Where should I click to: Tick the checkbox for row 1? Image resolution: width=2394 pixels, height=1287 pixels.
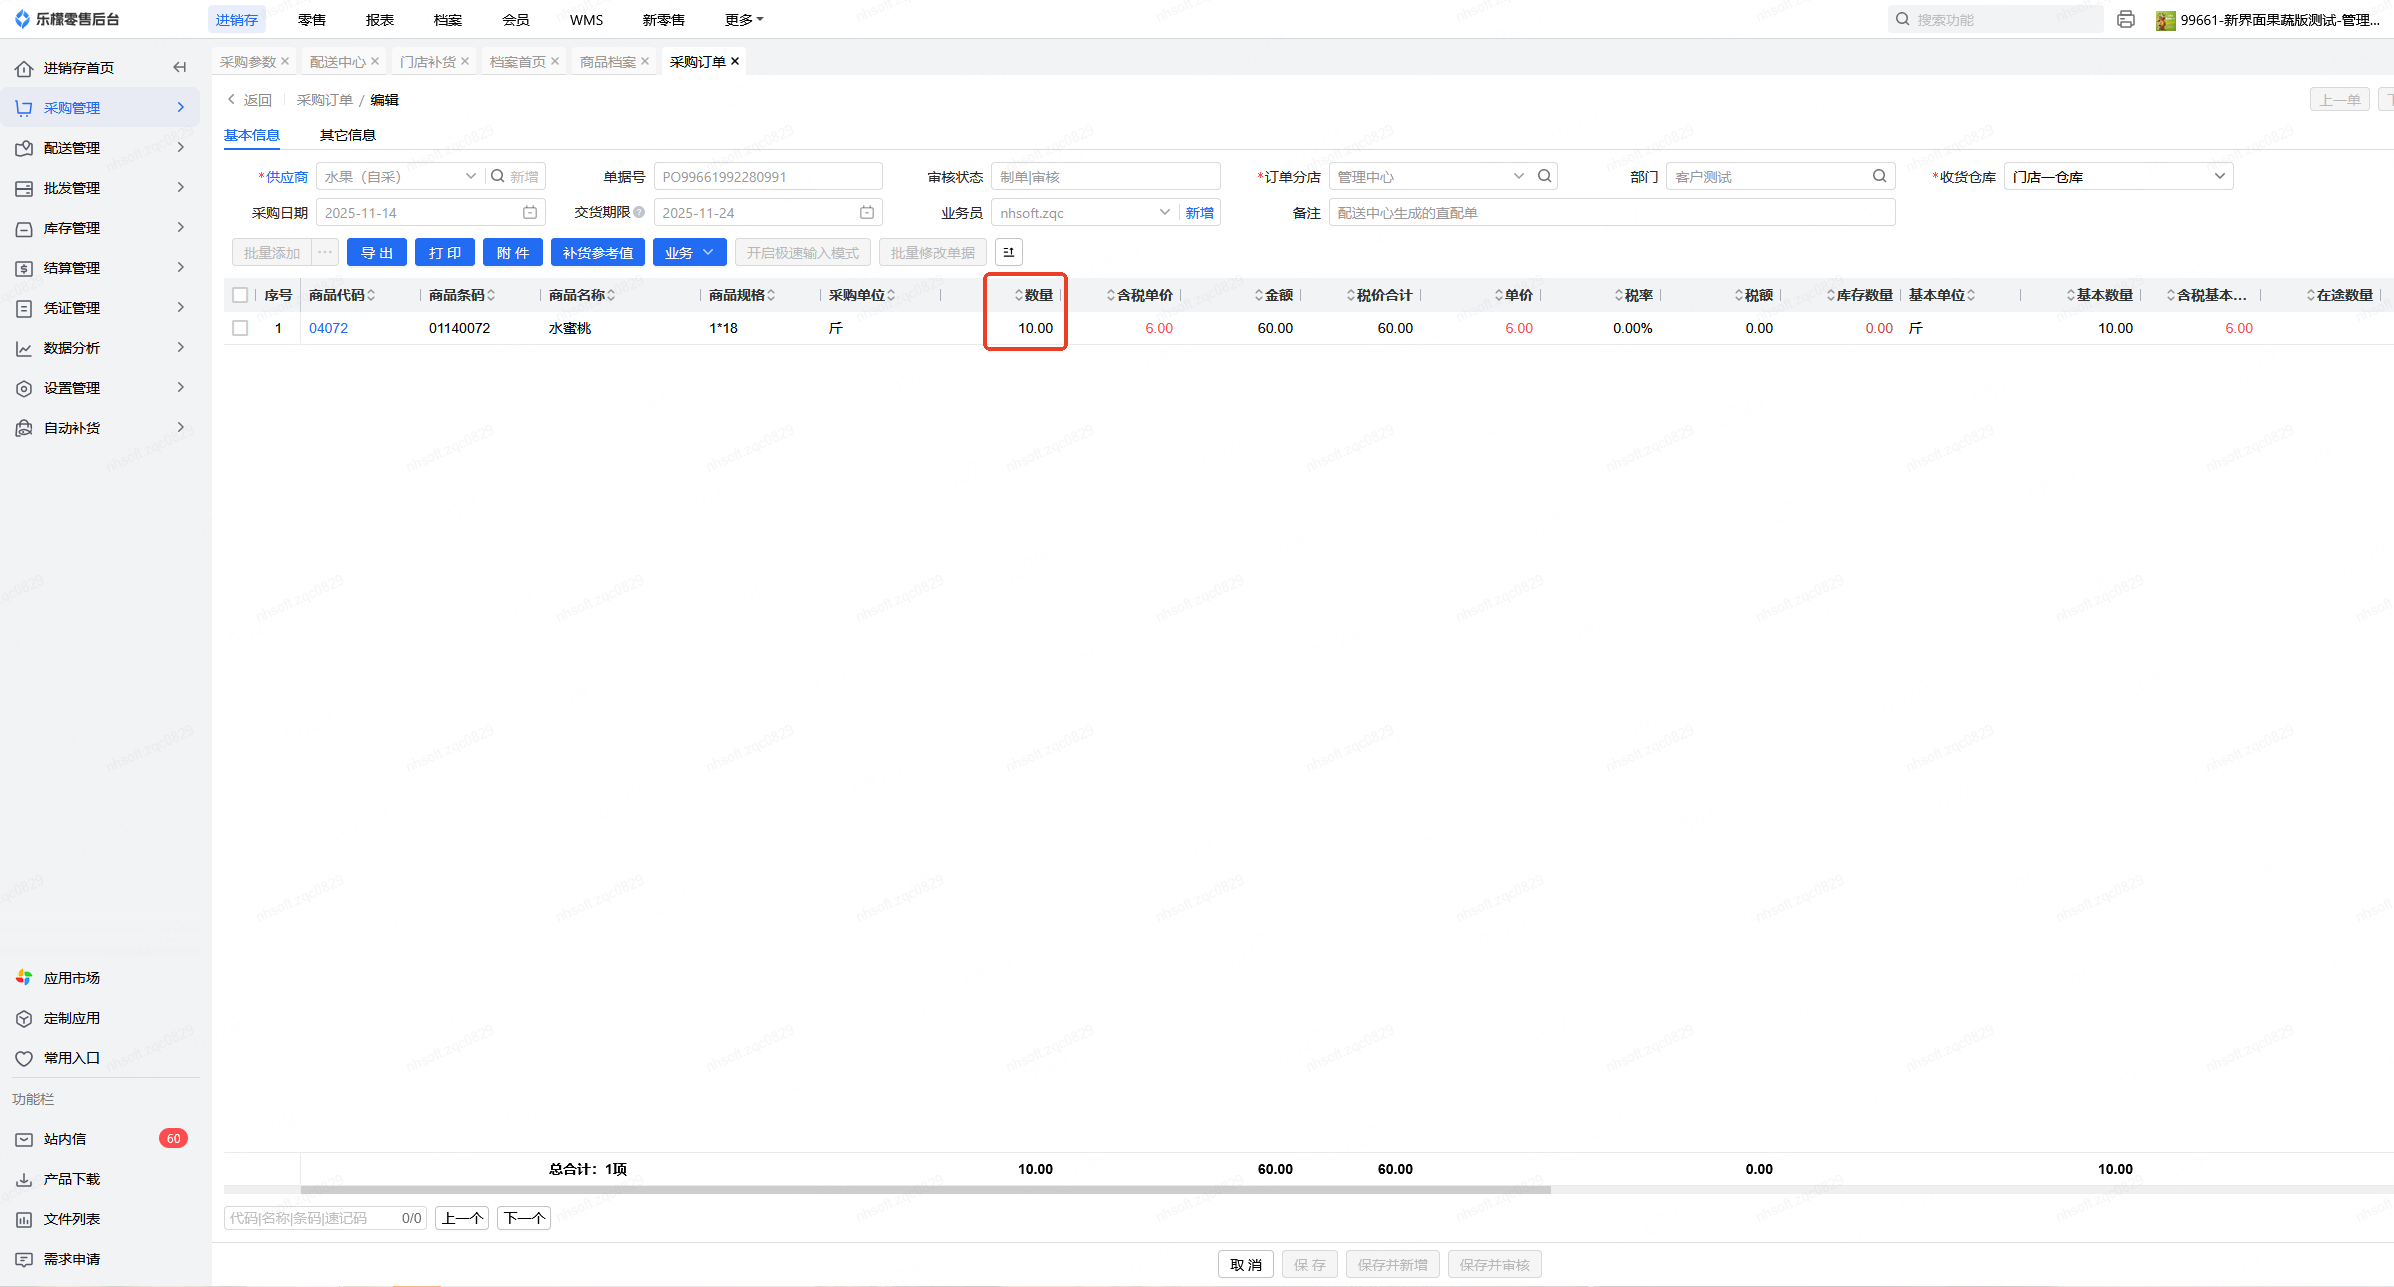[x=240, y=328]
